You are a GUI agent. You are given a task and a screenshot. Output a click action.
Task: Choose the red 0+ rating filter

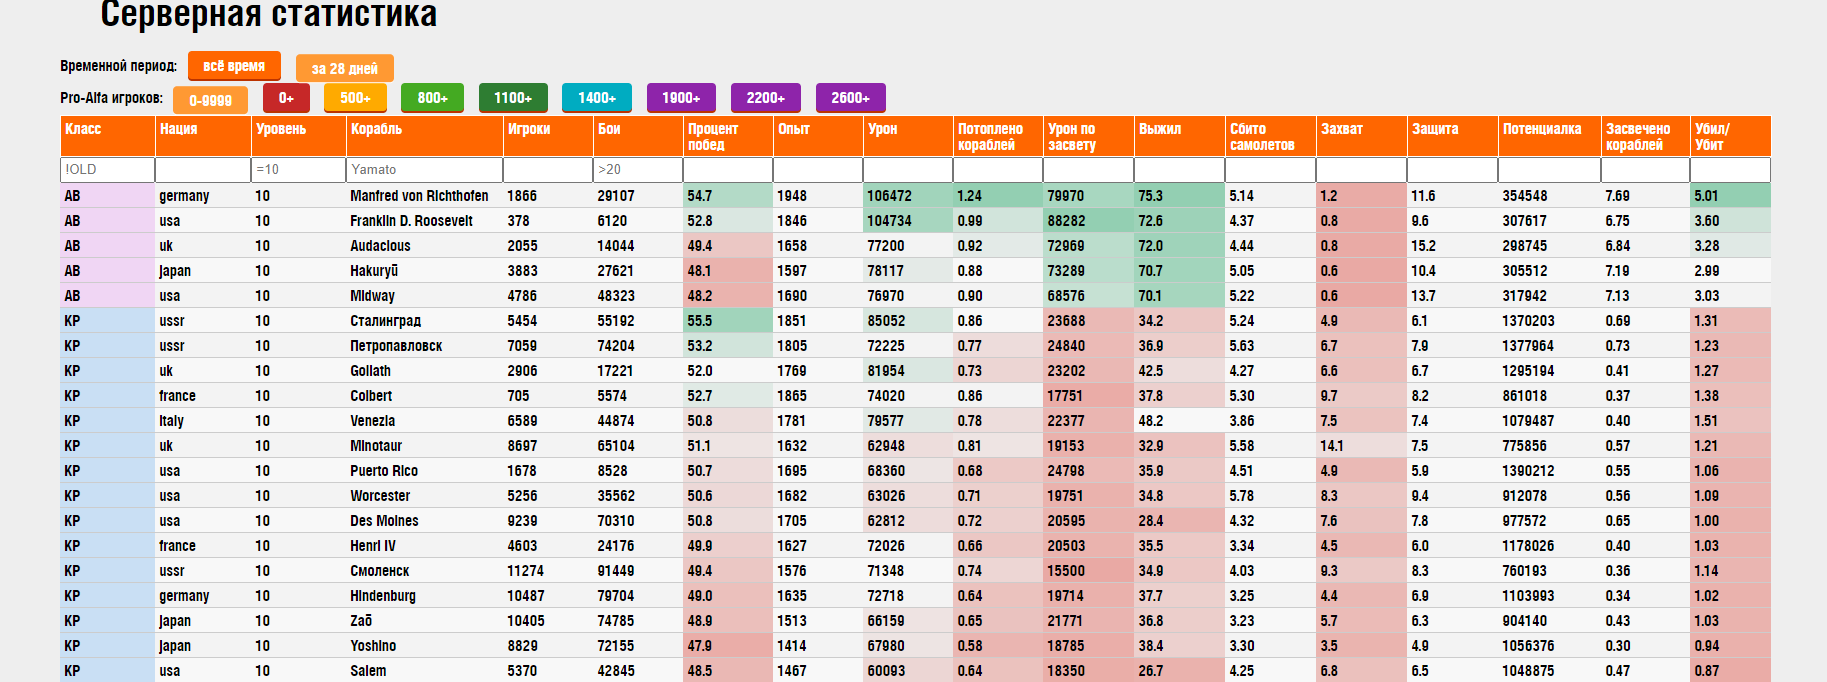tap(286, 98)
